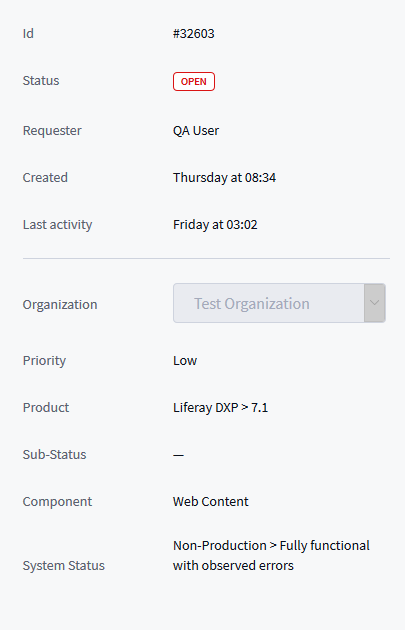Image resolution: width=405 pixels, height=630 pixels.
Task: Click the Priority field label
Action: (x=44, y=360)
